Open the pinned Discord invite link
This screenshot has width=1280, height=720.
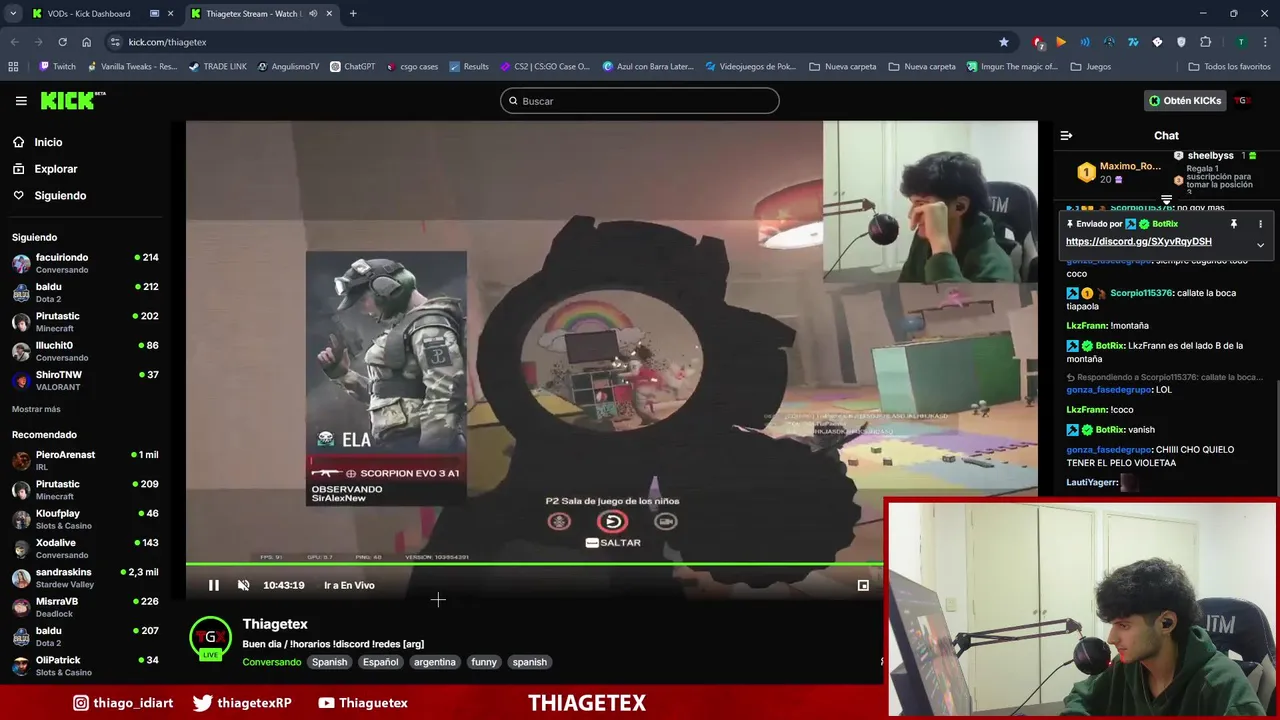[x=1138, y=241]
